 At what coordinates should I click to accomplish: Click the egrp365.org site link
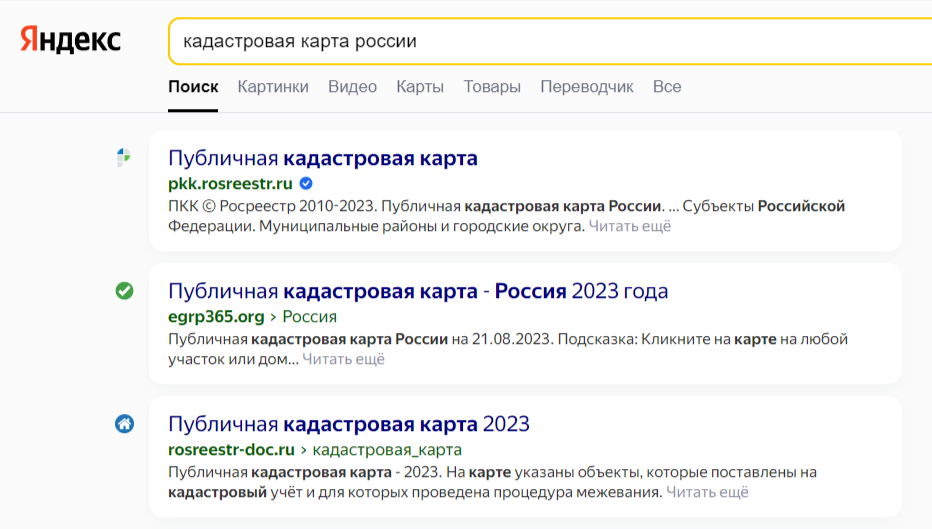[216, 317]
